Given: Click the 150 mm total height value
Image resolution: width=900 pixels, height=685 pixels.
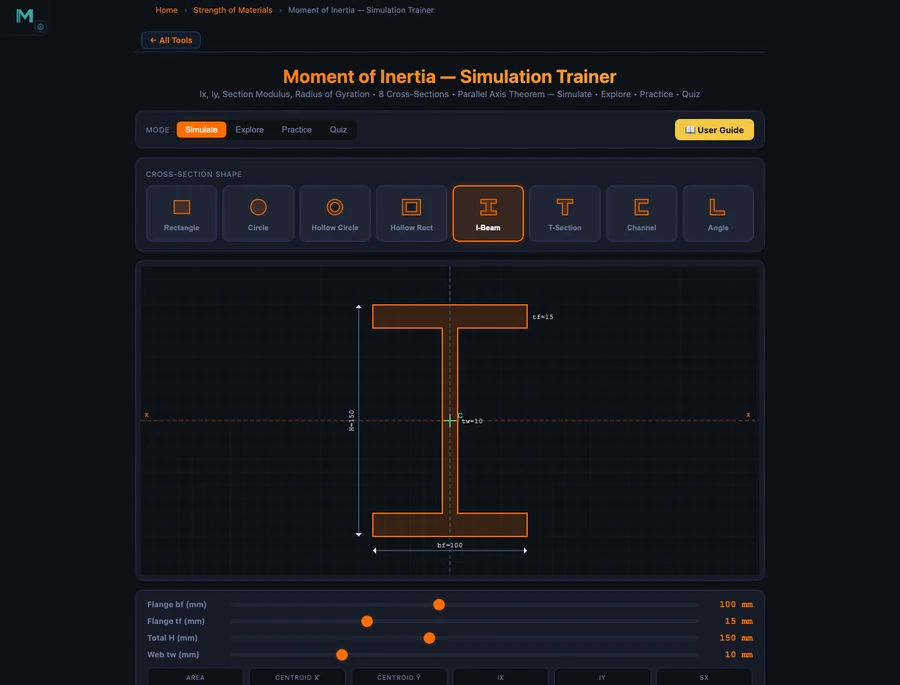Looking at the screenshot, I should point(736,638).
